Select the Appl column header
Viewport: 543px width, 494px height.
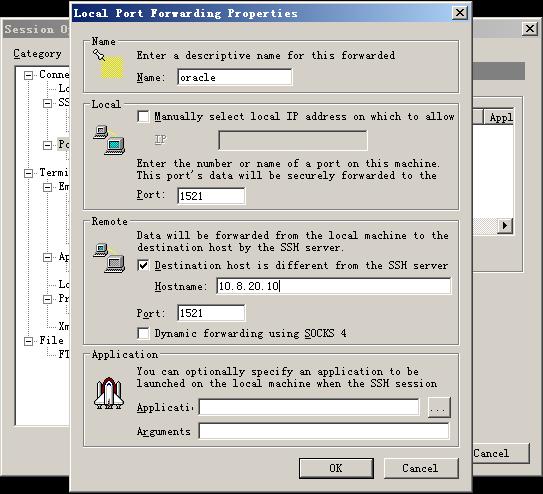pos(498,117)
